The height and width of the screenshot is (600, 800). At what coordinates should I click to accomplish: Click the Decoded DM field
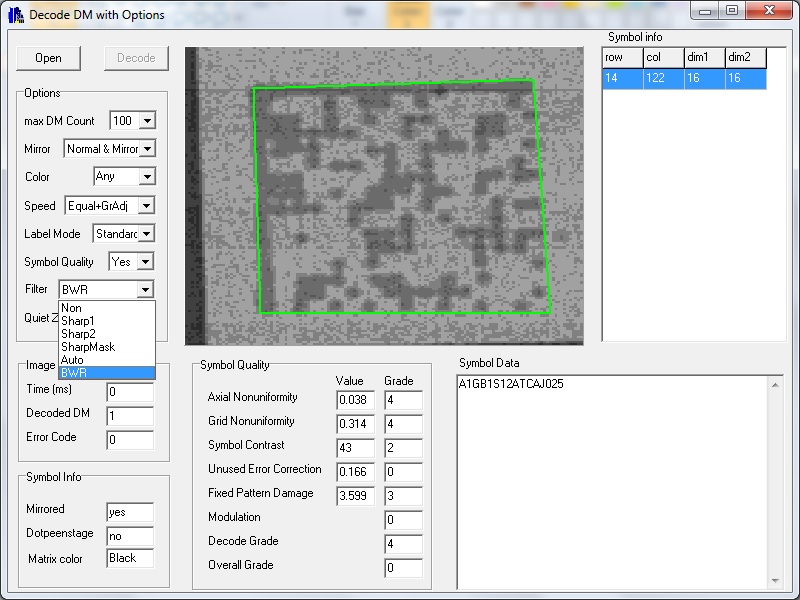click(130, 416)
